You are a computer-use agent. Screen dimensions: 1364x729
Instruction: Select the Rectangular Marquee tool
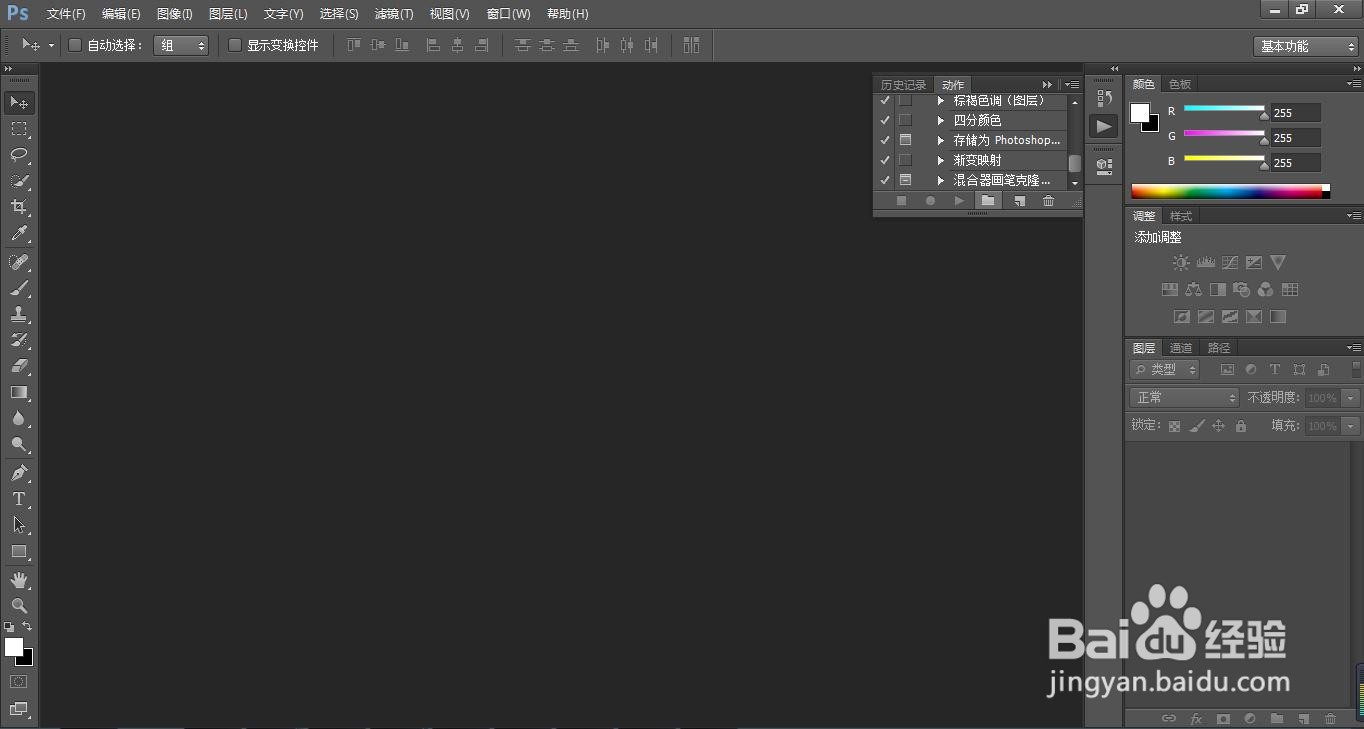click(x=19, y=129)
